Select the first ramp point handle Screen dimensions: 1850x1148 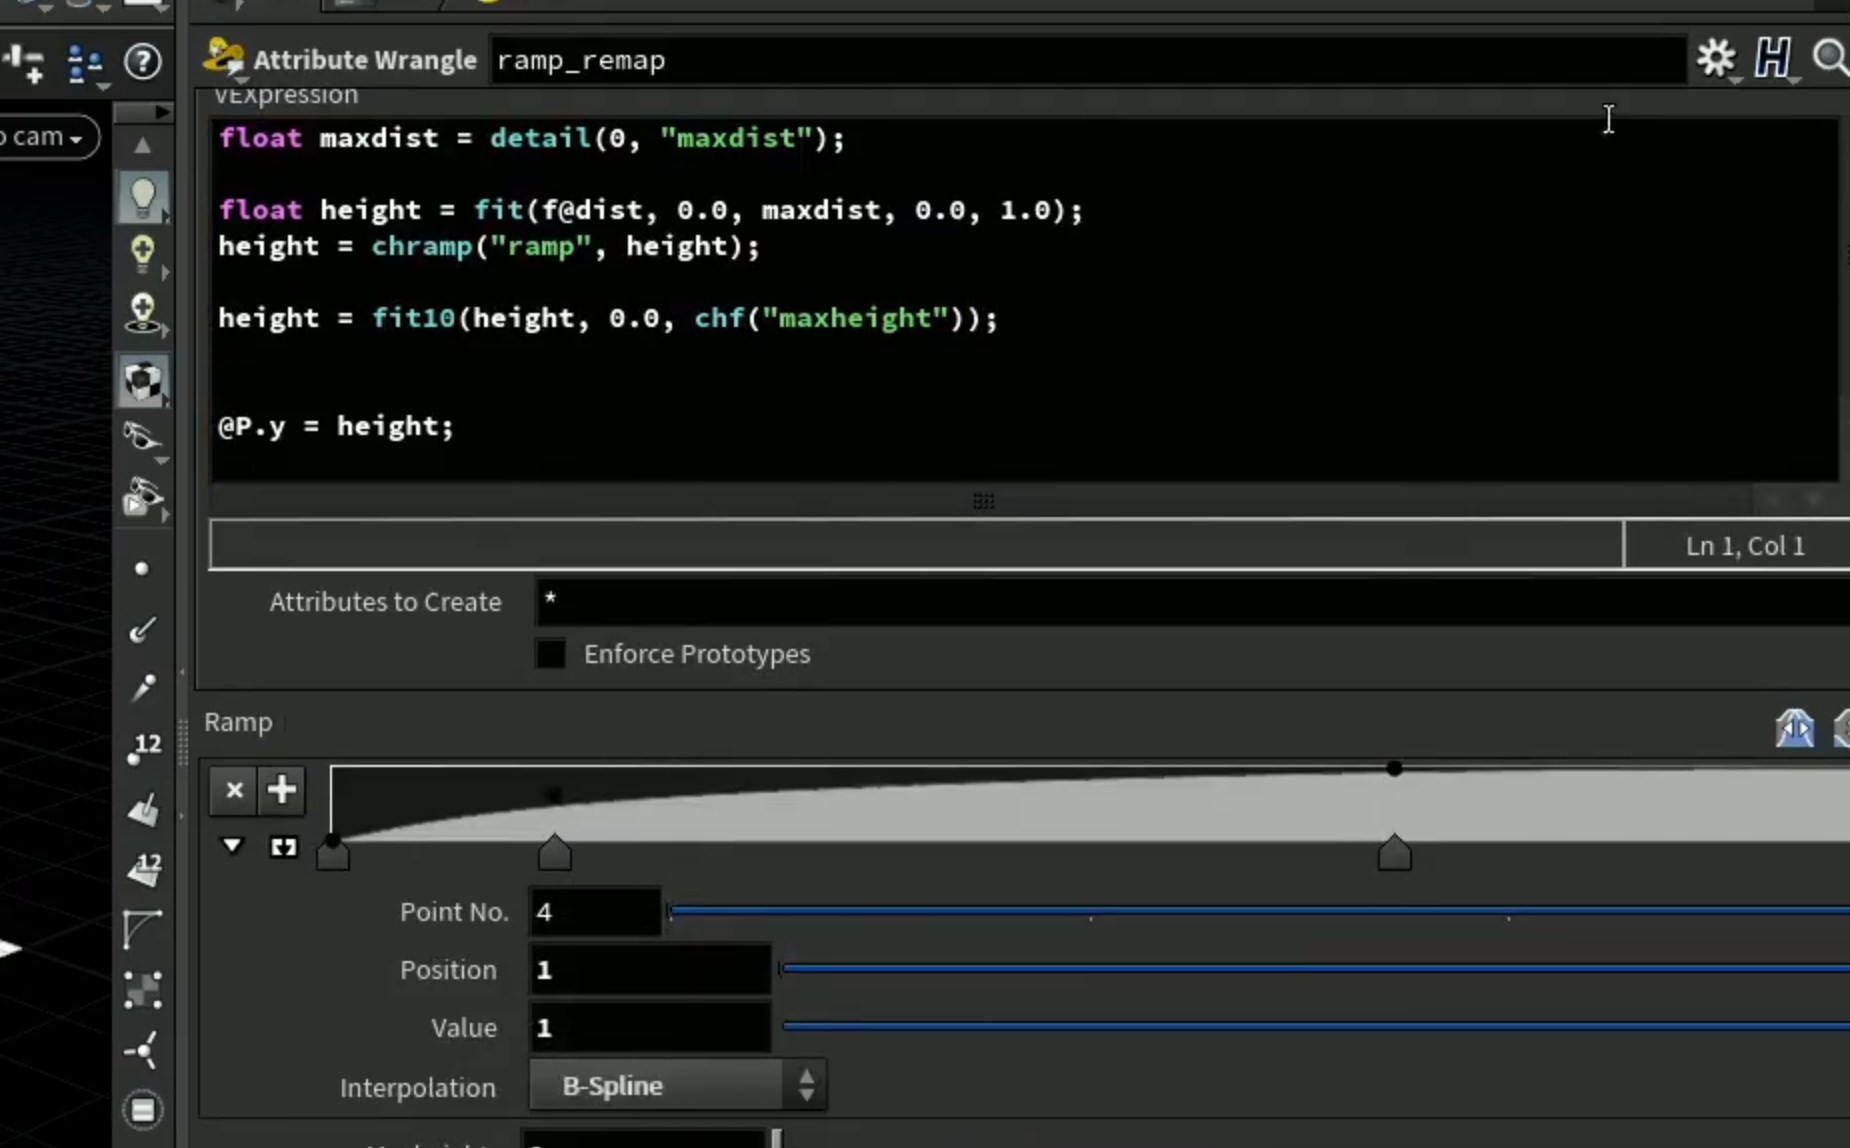333,853
